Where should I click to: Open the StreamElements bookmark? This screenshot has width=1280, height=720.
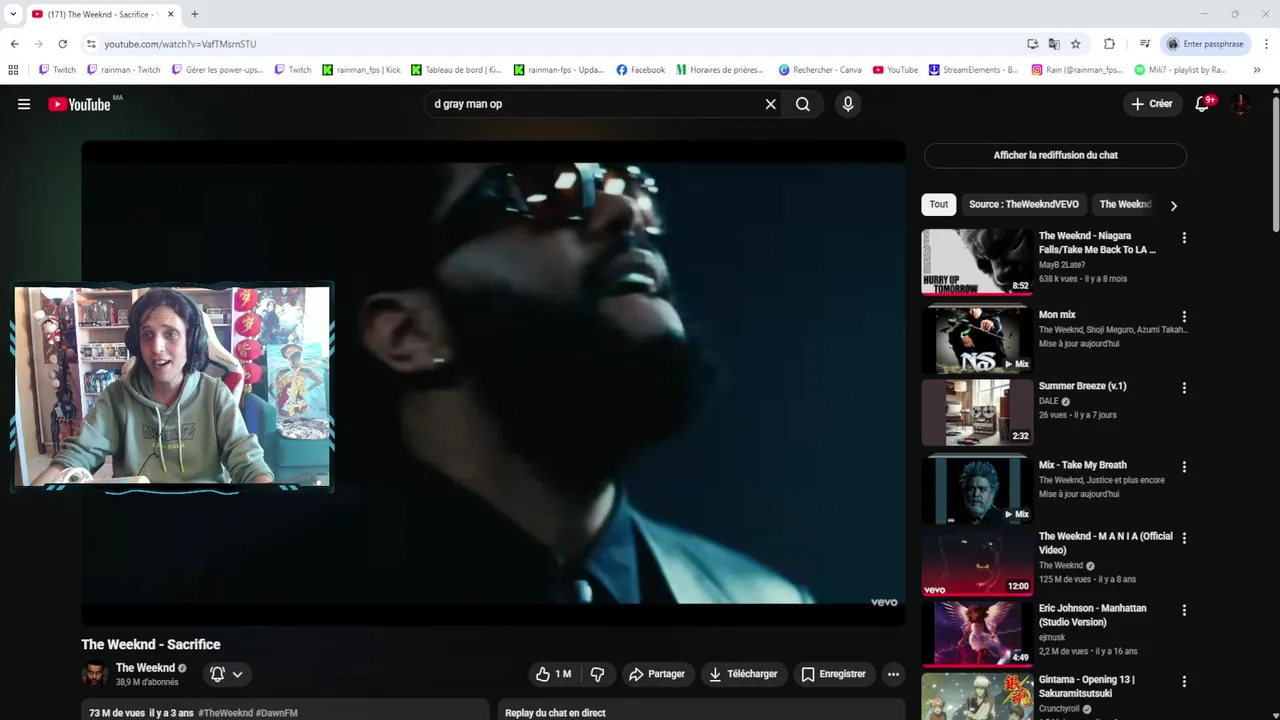tap(973, 70)
